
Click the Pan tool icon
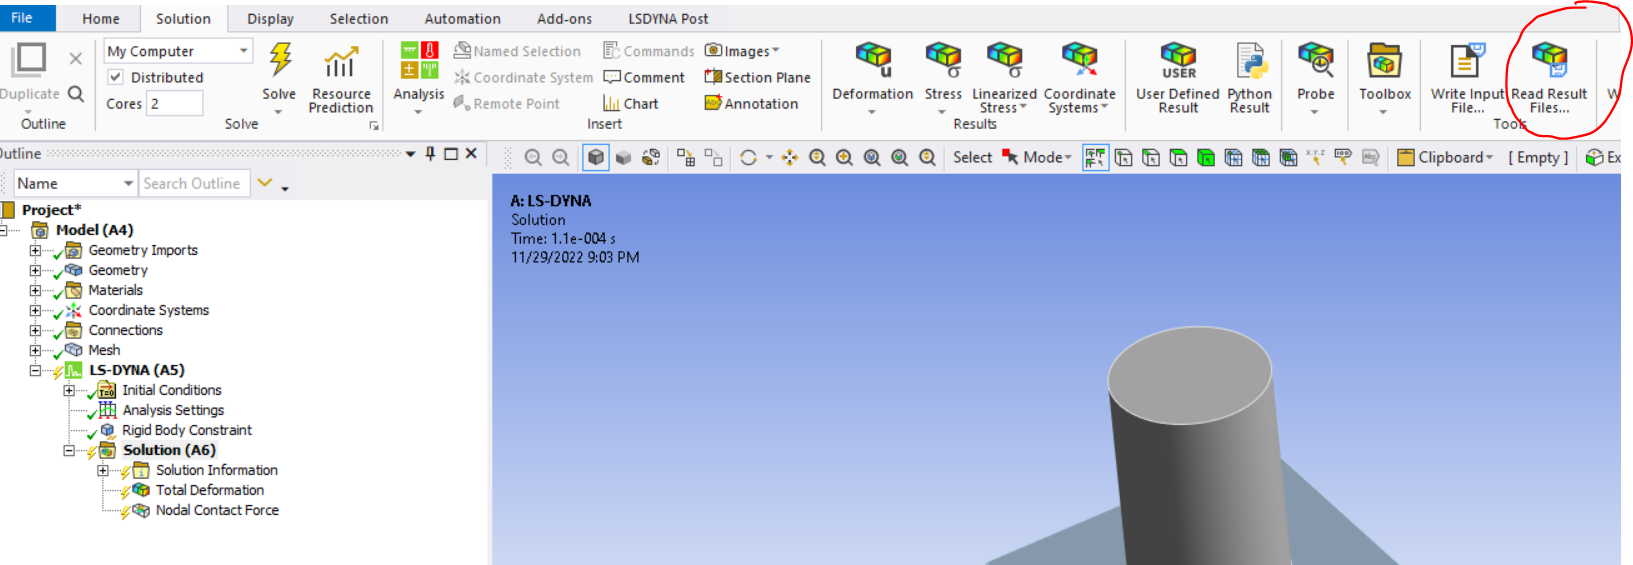click(790, 157)
